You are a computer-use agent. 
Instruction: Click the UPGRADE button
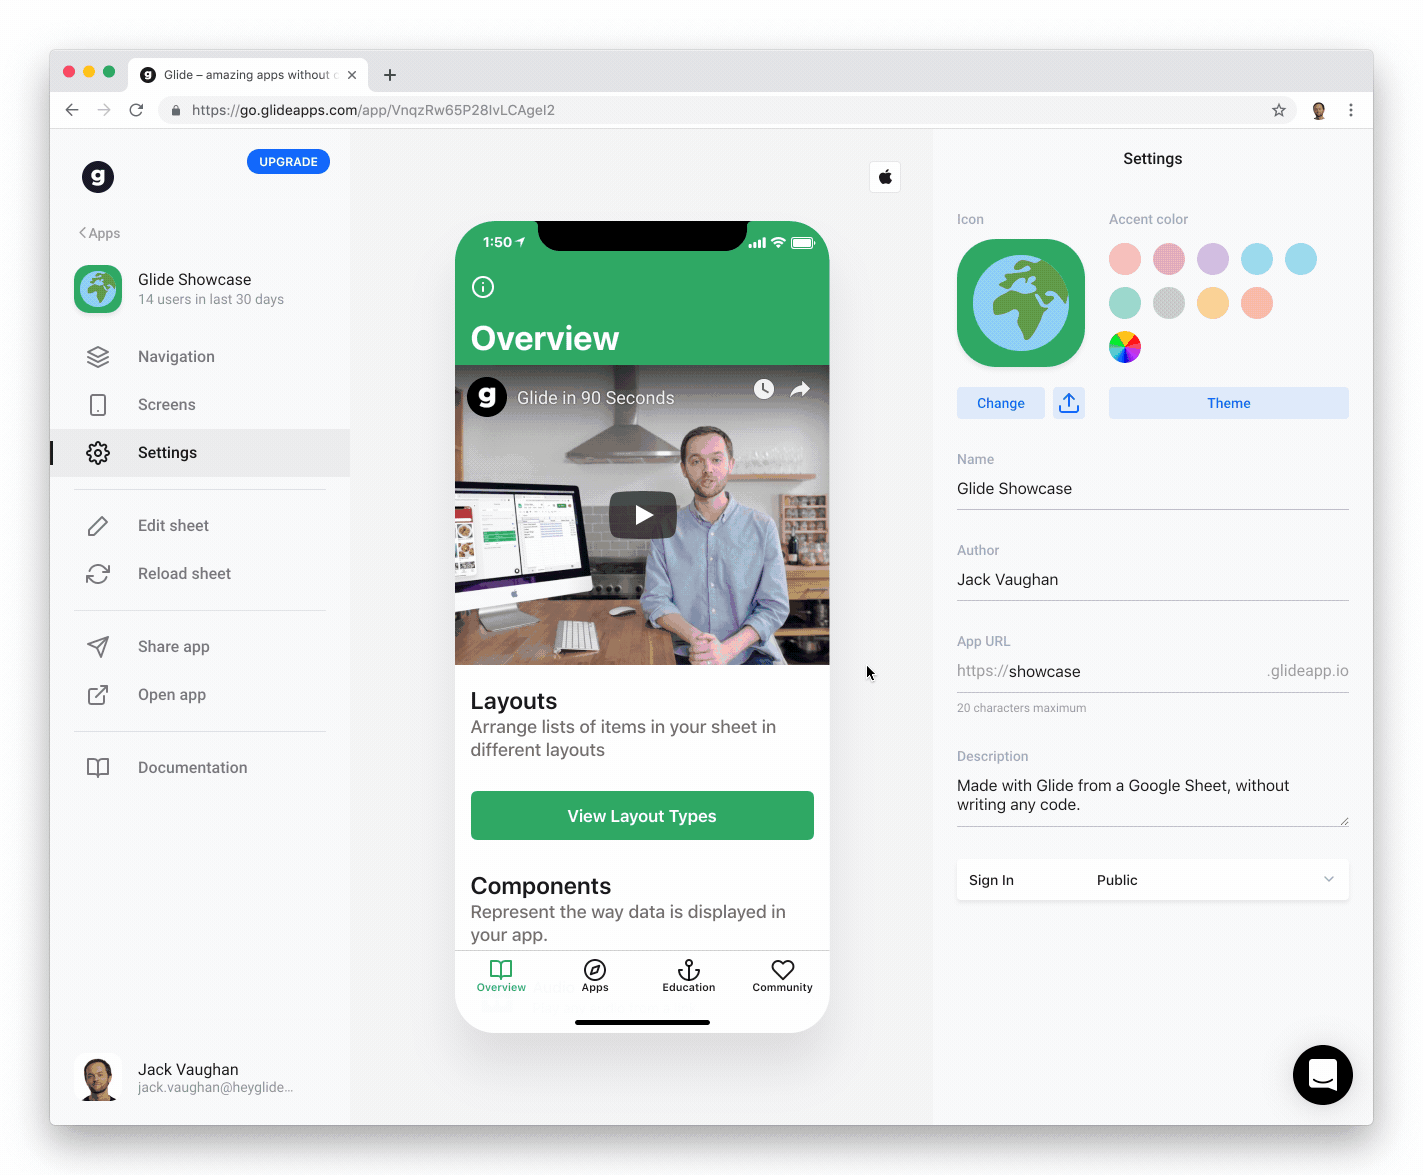(x=288, y=162)
